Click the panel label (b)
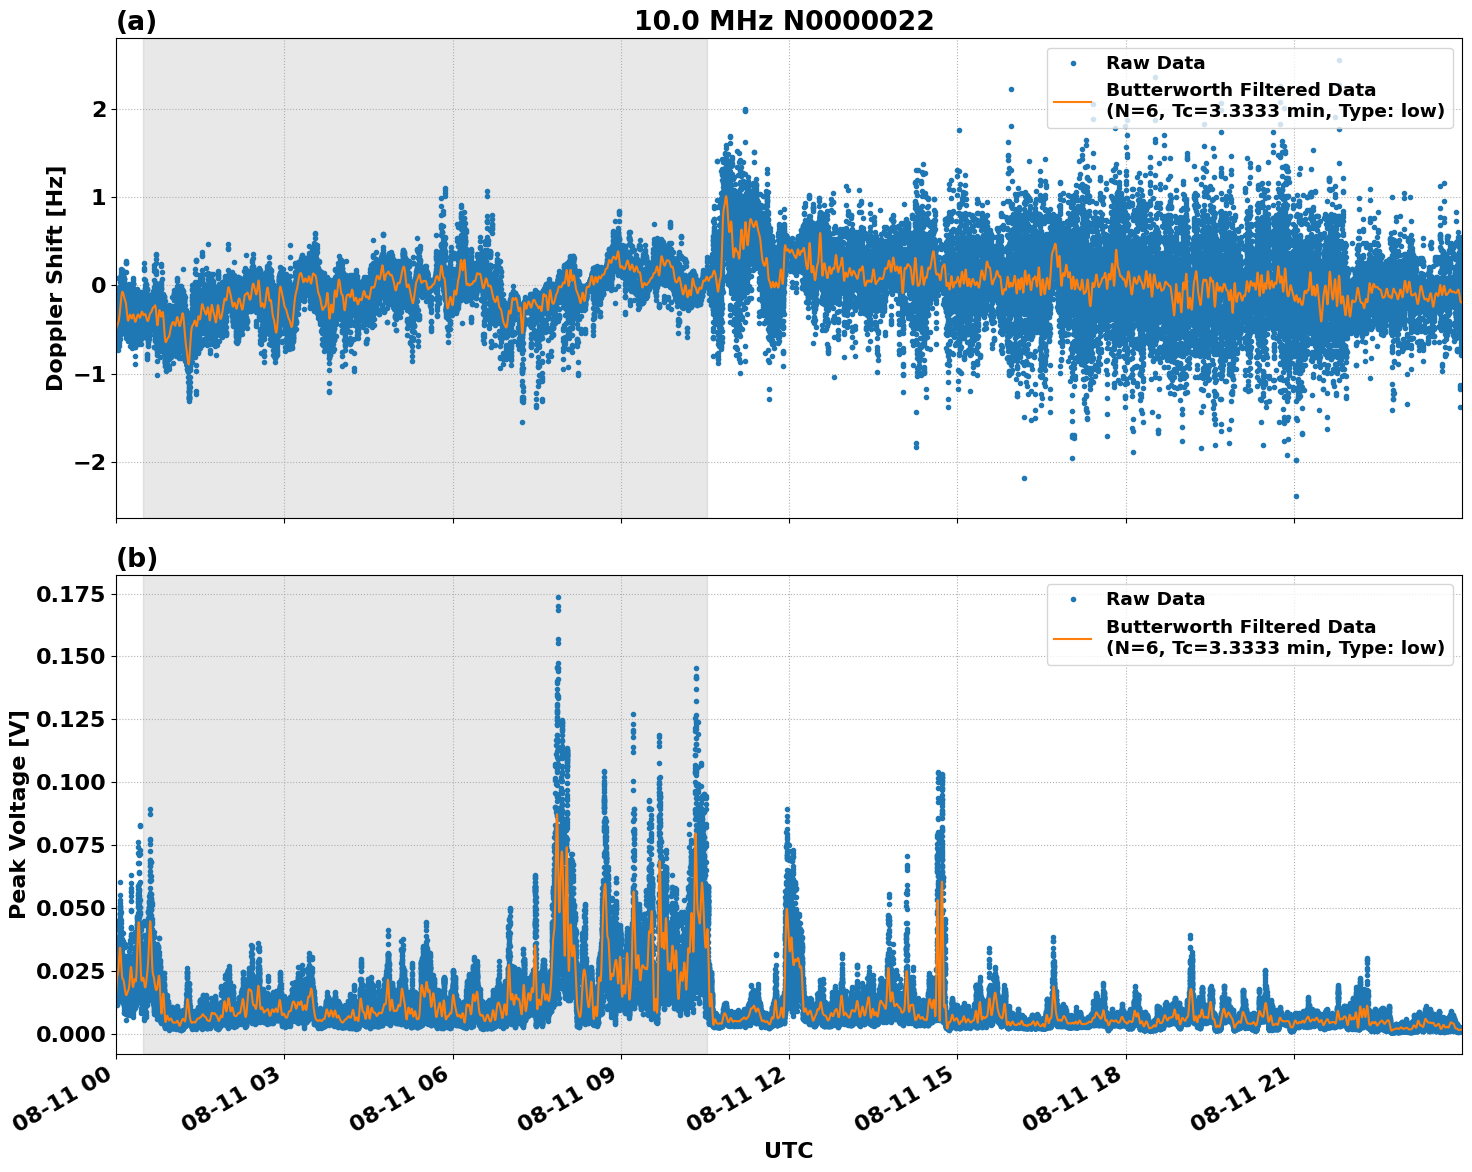The image size is (1472, 1172). [138, 556]
